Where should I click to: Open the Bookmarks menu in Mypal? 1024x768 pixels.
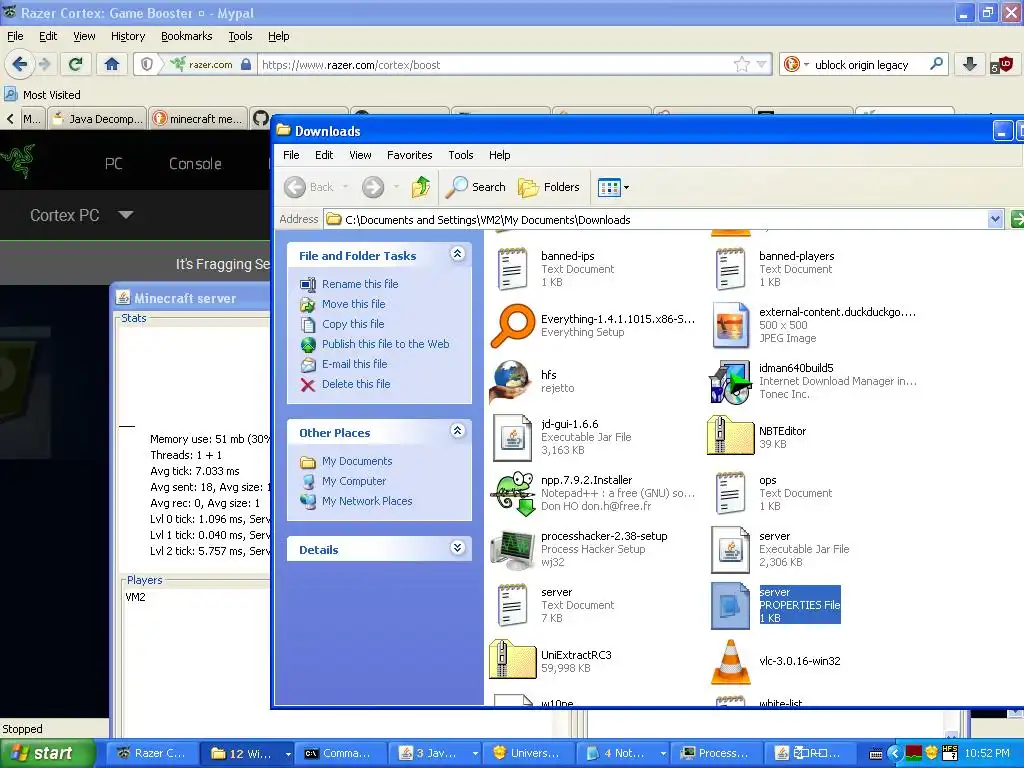187,37
